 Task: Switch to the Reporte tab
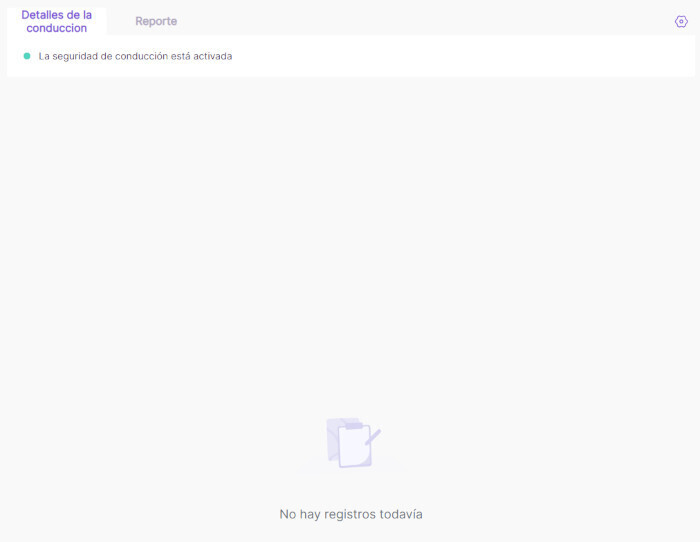(x=156, y=21)
